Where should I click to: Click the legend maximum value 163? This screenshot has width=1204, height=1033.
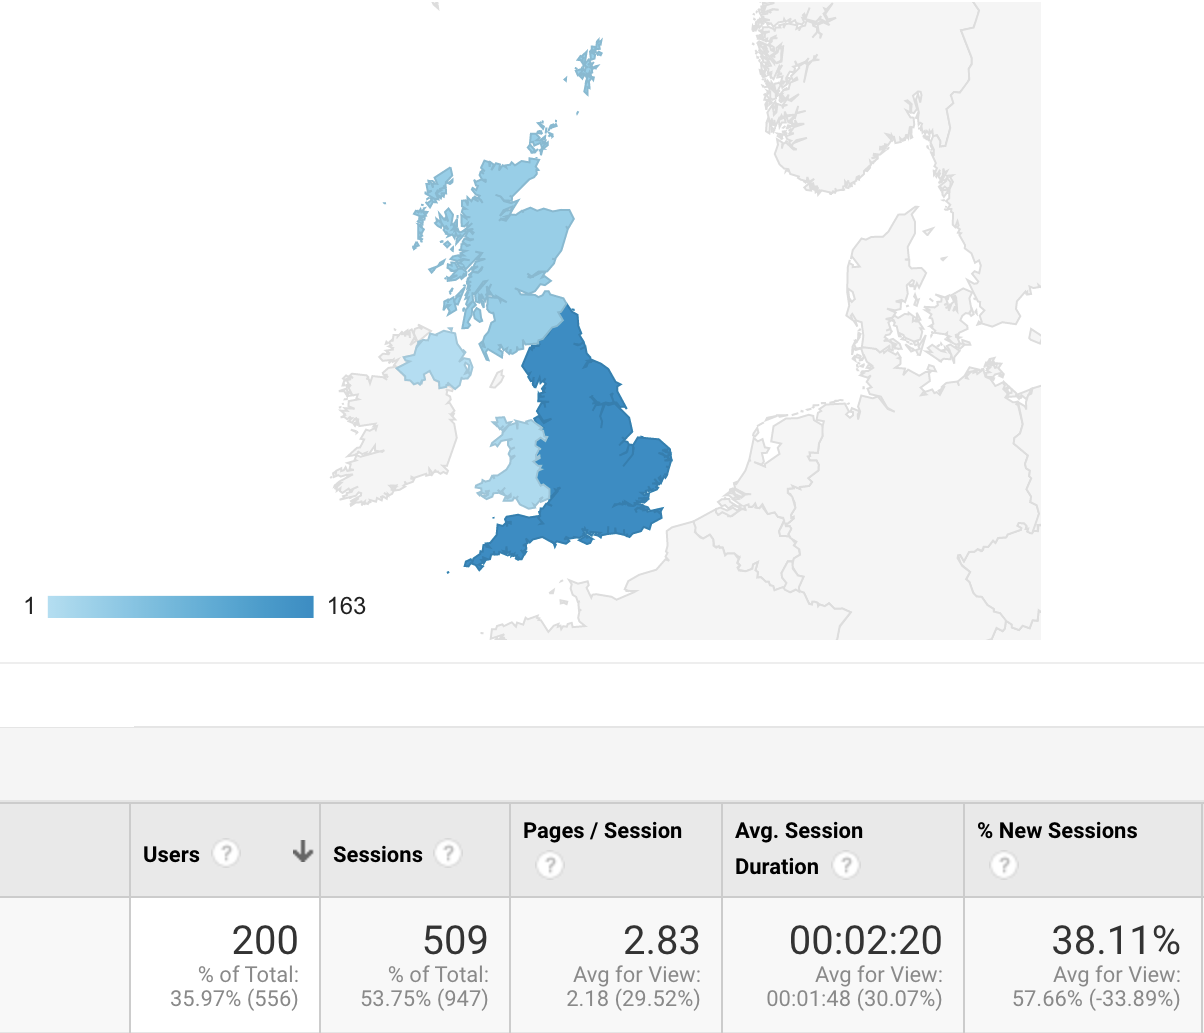346,606
